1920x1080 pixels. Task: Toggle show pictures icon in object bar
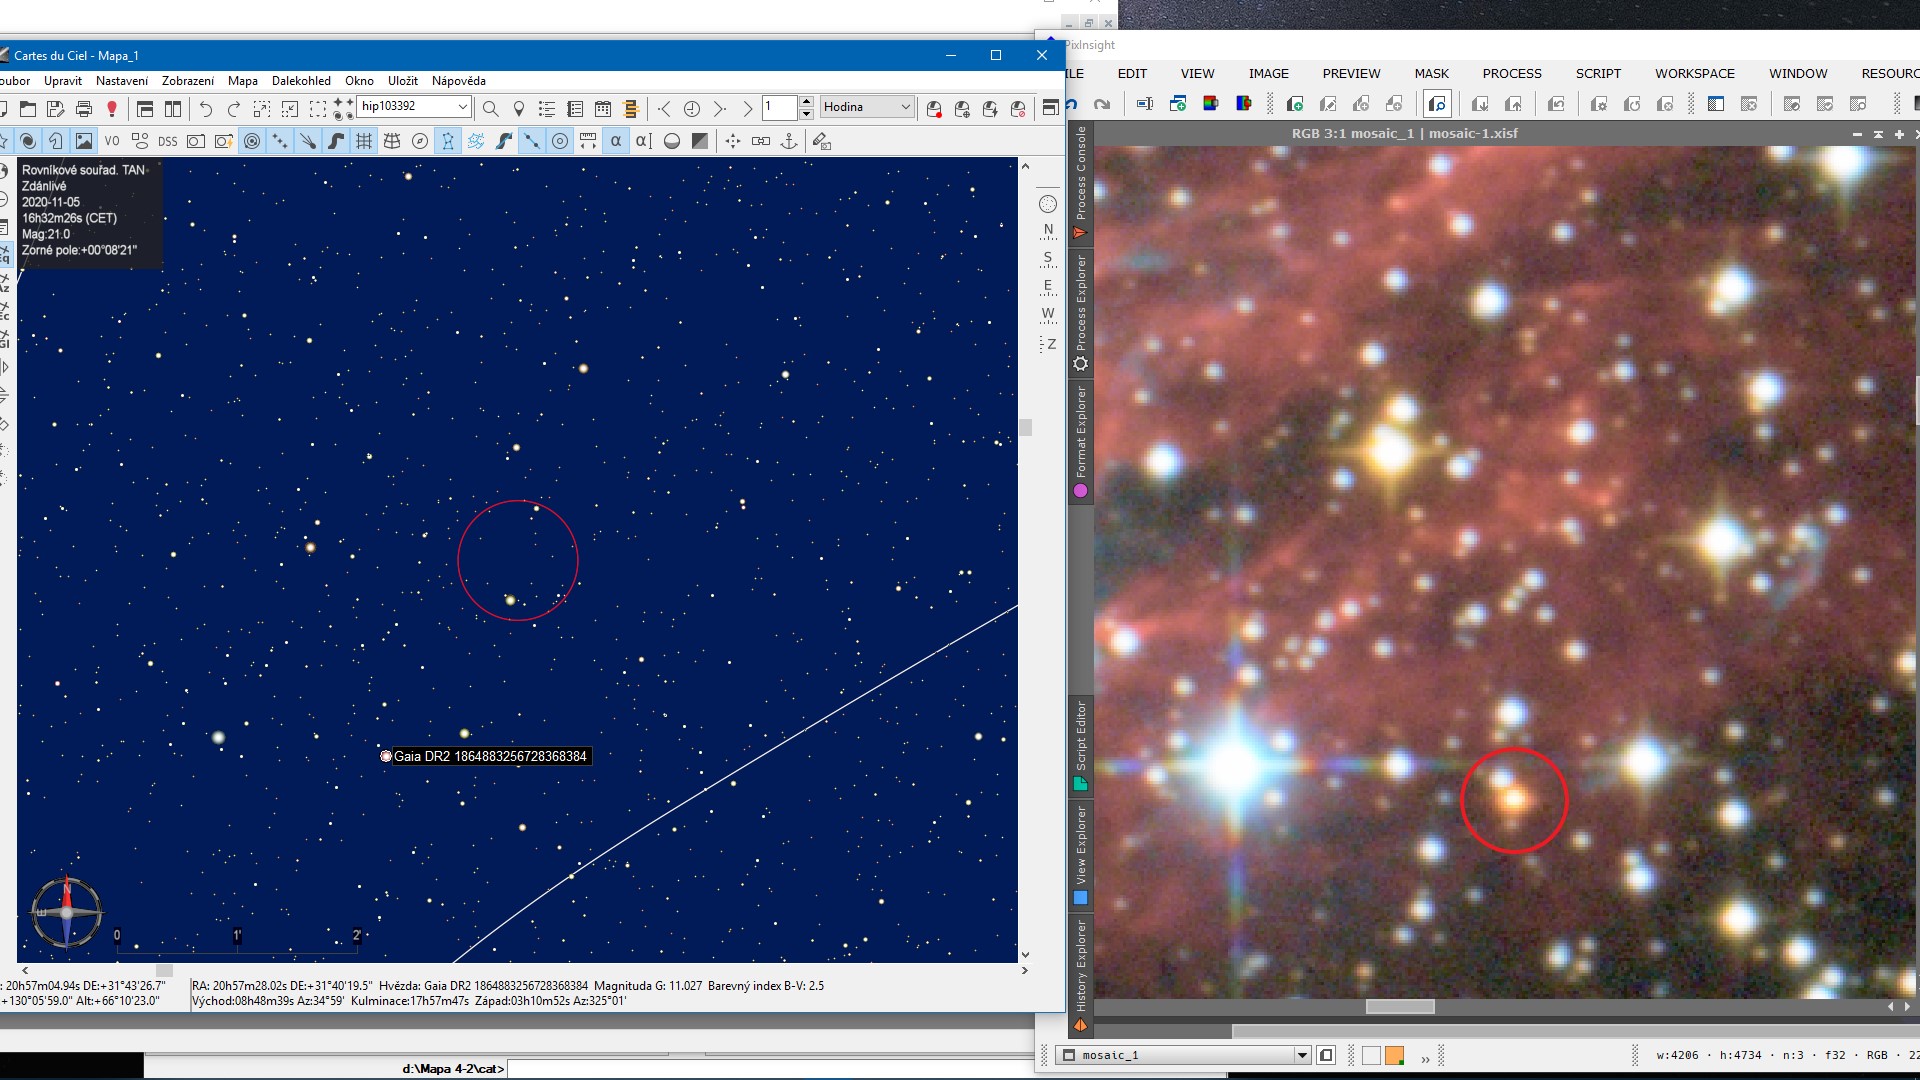coord(84,141)
